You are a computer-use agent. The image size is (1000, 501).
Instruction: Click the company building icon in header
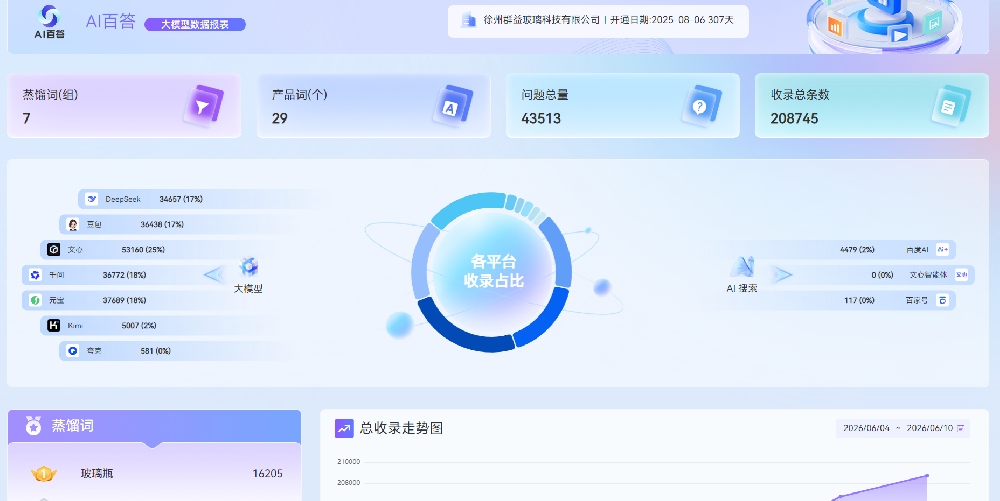point(469,20)
